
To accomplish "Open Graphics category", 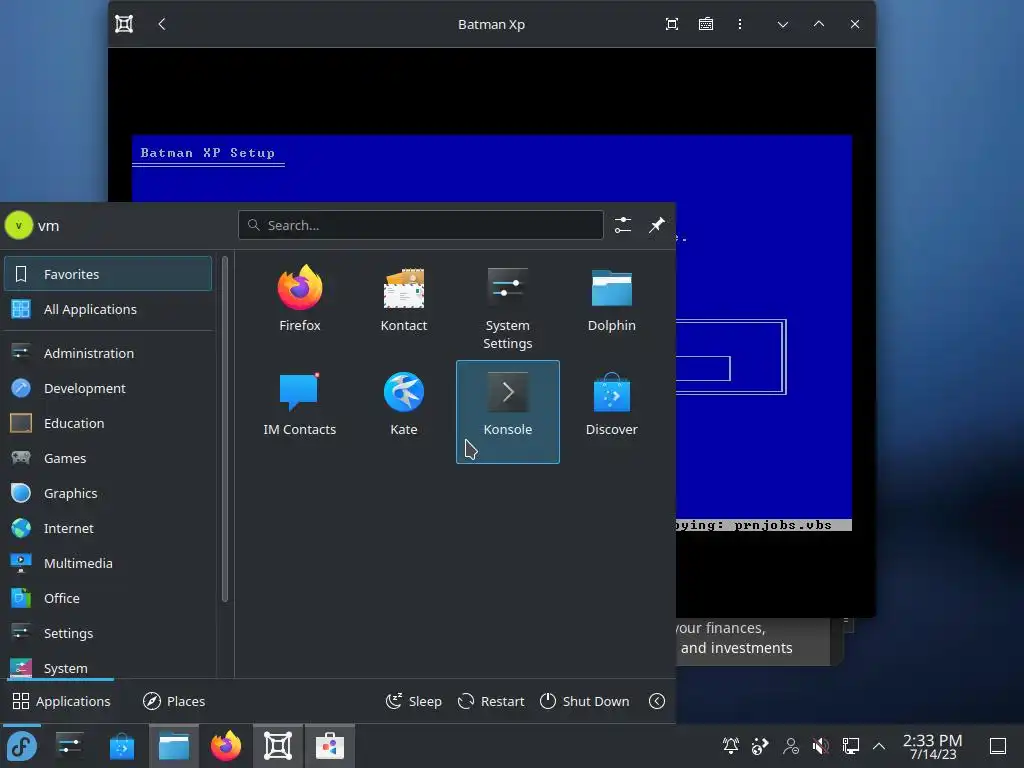I will (x=108, y=493).
